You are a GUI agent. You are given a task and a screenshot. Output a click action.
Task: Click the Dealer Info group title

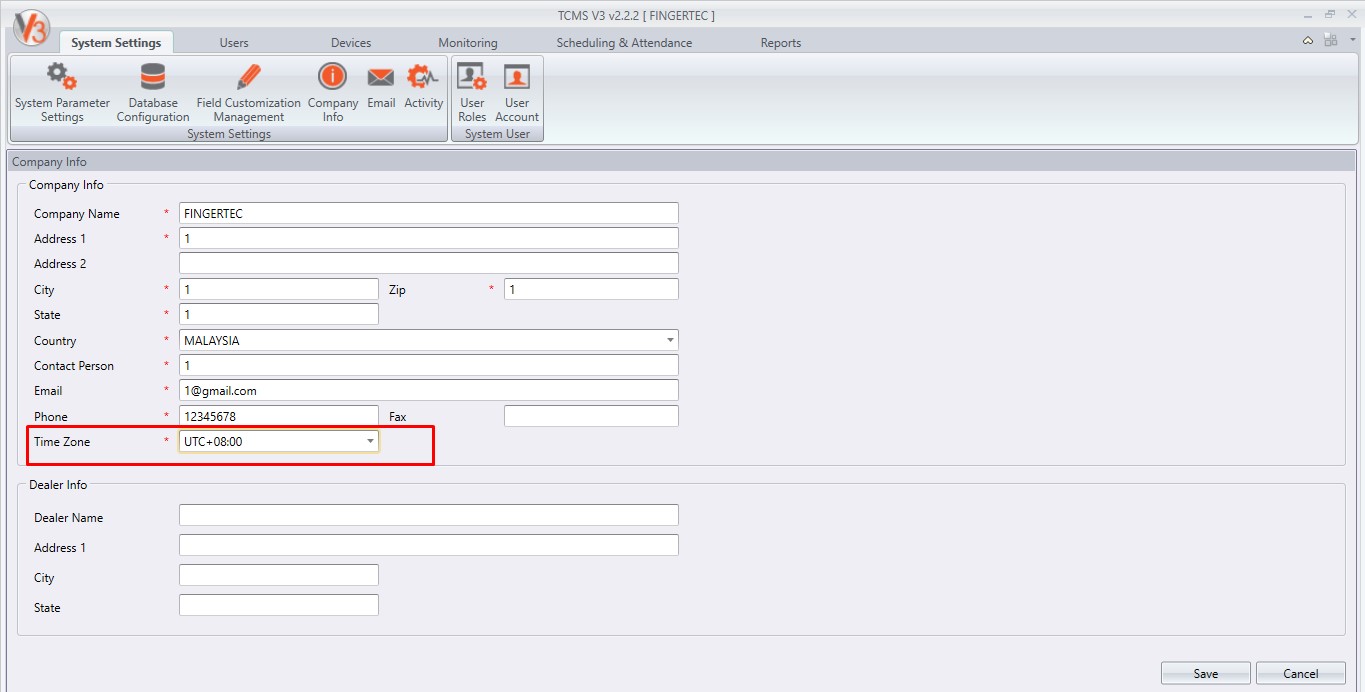click(x=58, y=485)
